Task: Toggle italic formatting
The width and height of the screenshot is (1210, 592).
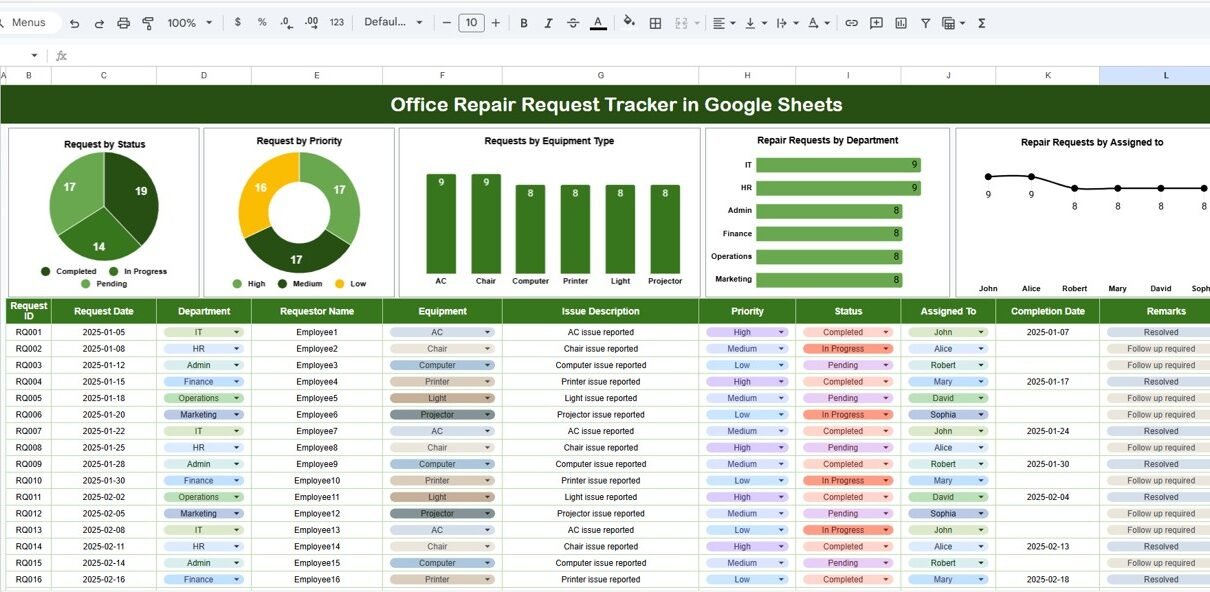Action: pos(548,23)
